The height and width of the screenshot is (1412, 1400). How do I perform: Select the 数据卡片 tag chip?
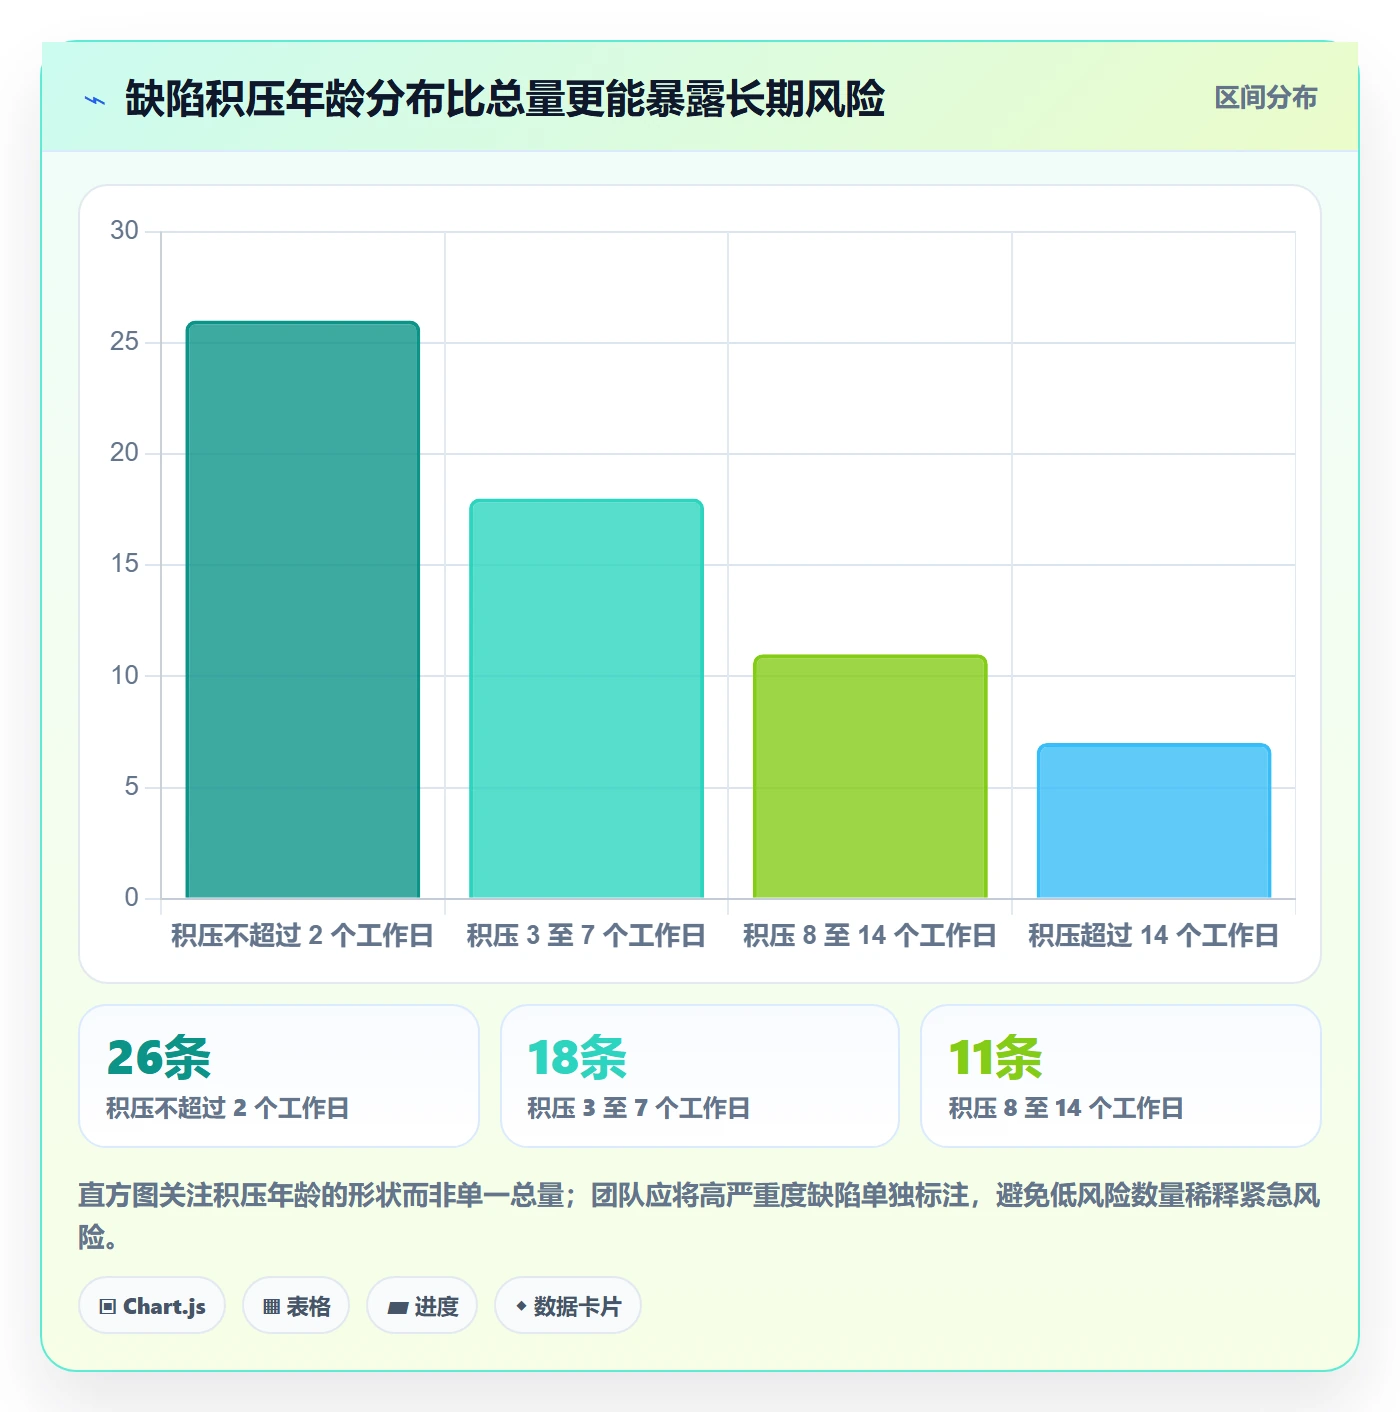click(x=568, y=1305)
